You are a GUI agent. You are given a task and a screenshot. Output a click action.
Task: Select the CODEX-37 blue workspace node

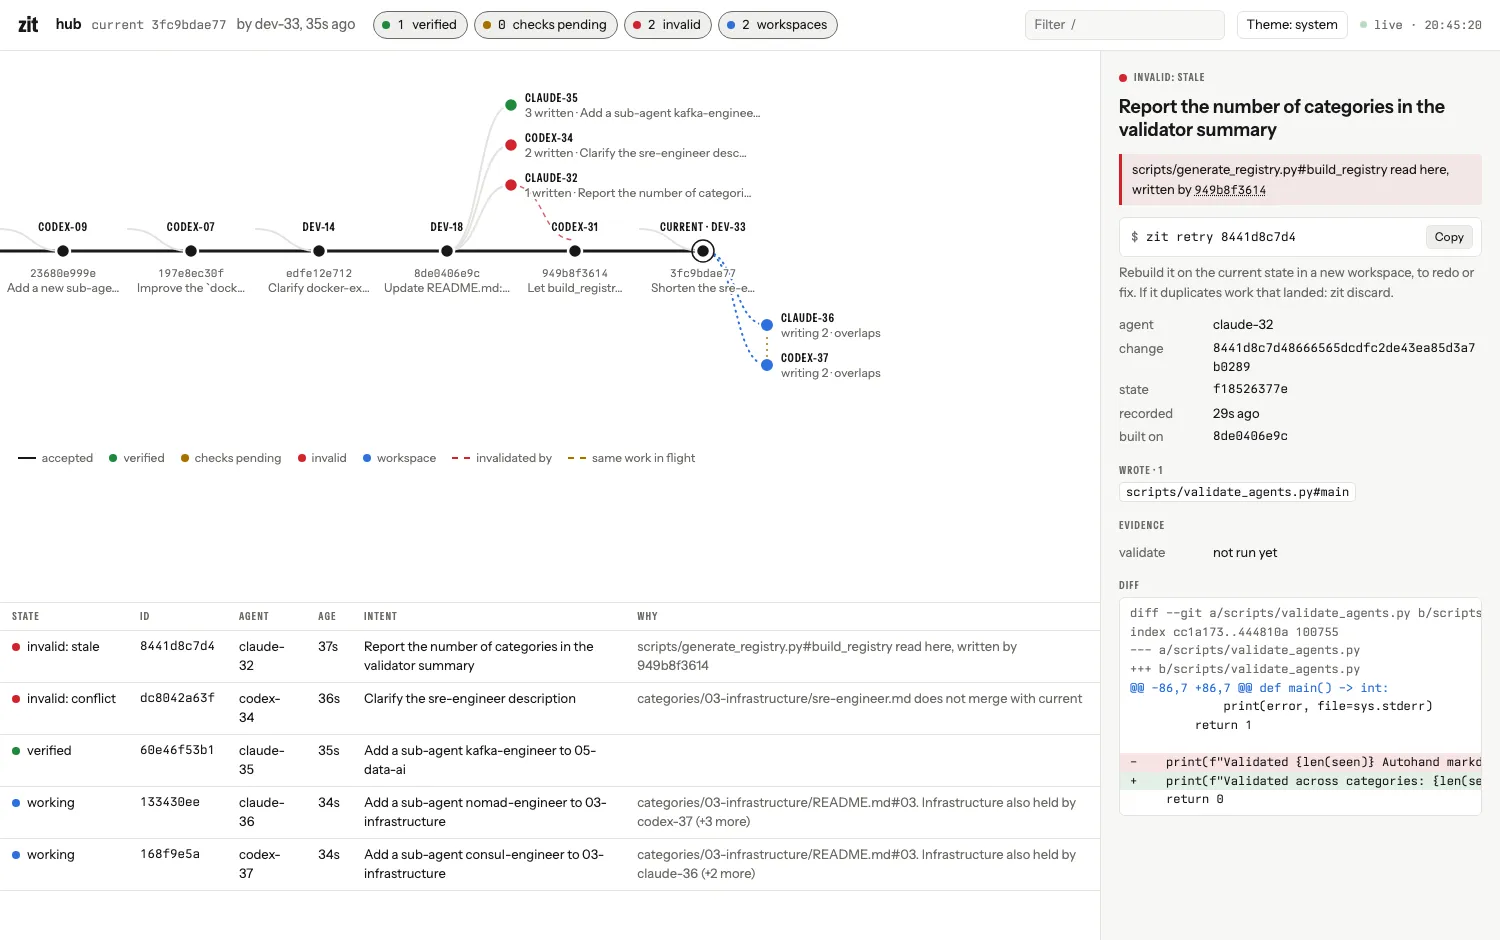pyautogui.click(x=767, y=365)
